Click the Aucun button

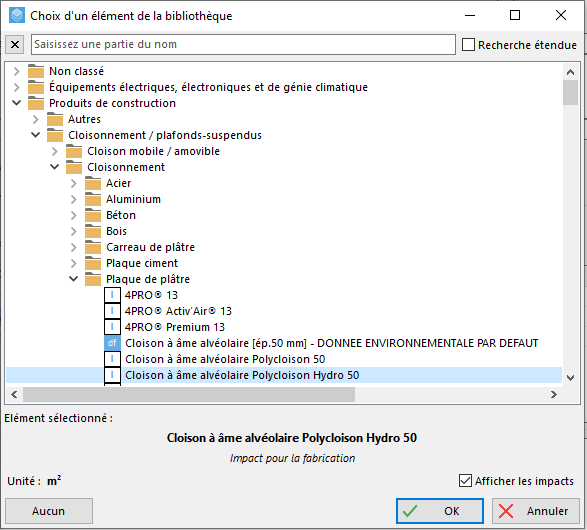[49, 511]
